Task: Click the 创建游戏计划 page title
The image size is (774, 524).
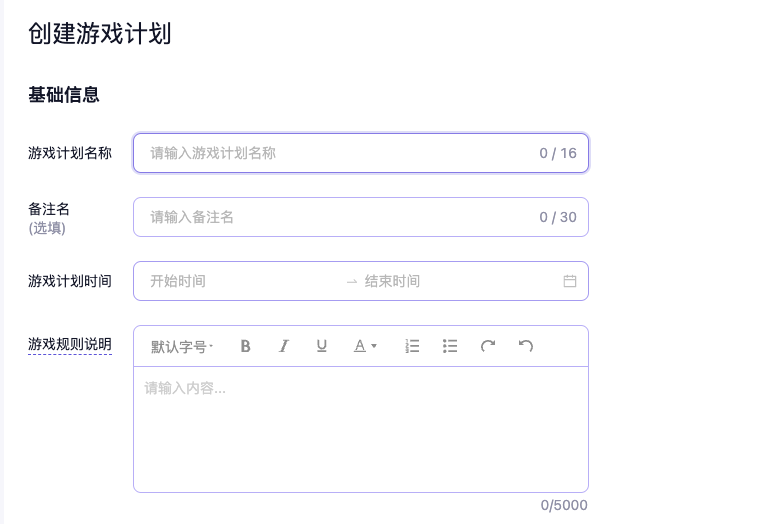Action: (100, 34)
